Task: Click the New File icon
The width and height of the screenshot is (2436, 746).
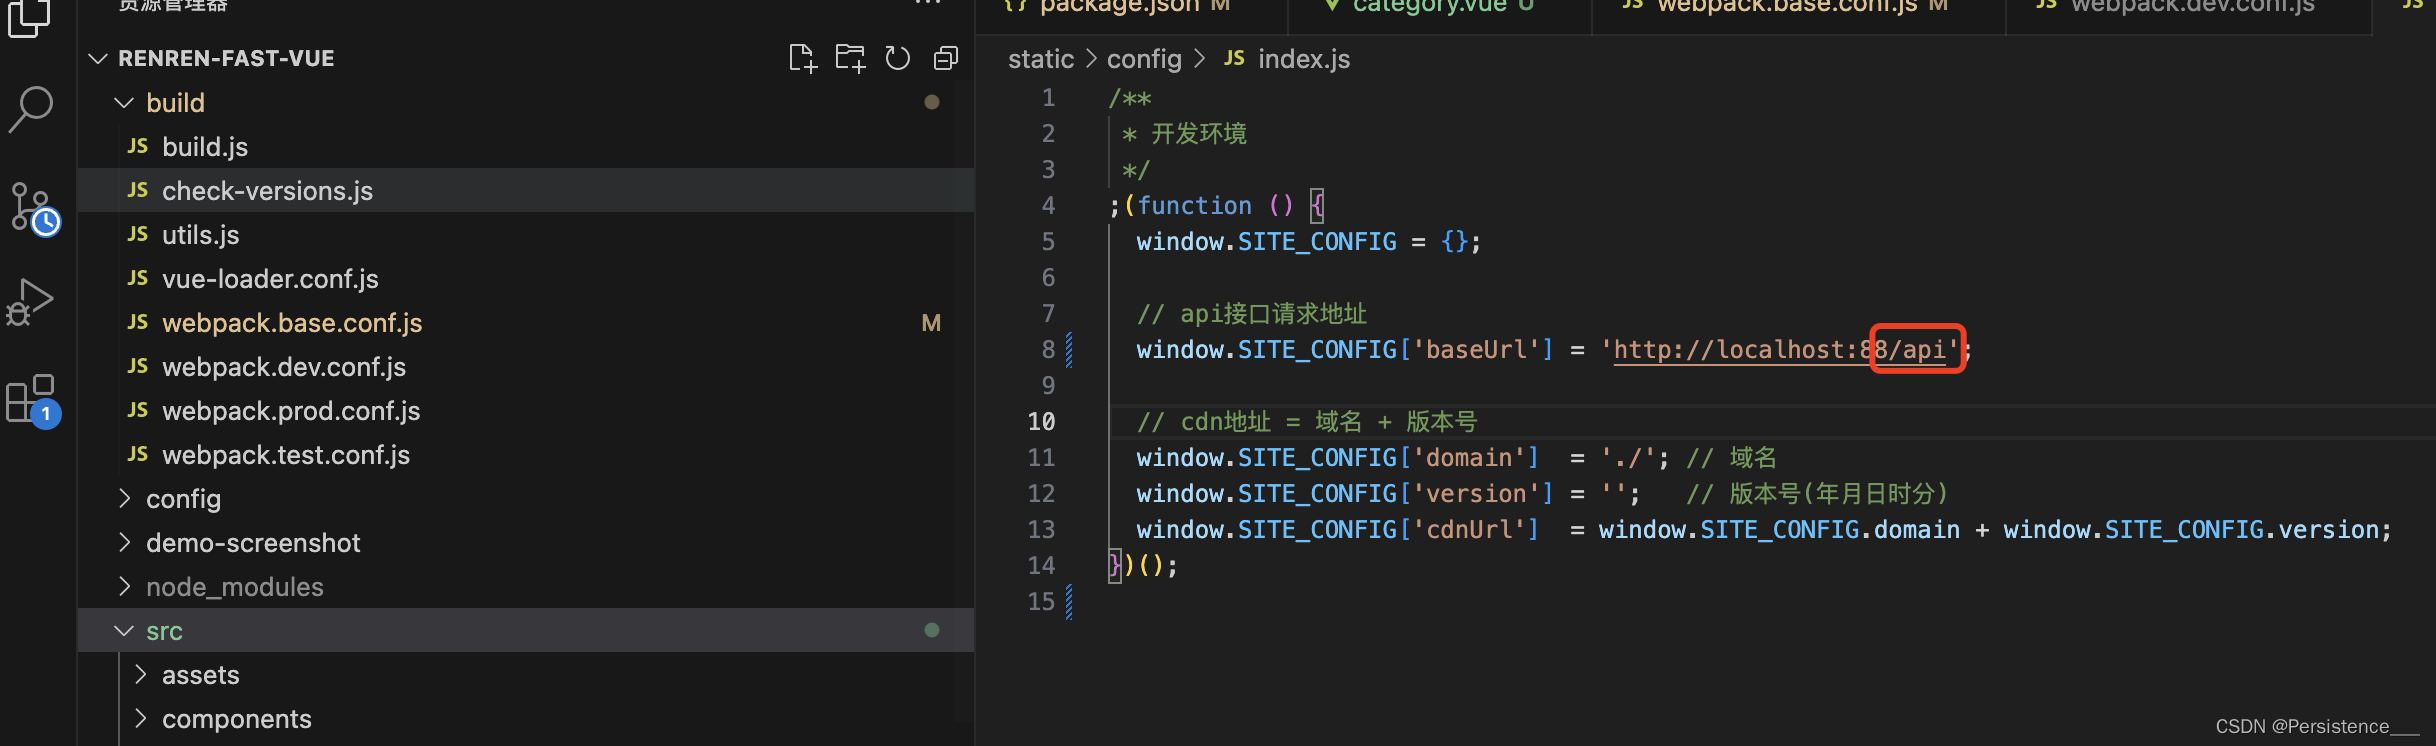Action: tap(803, 59)
